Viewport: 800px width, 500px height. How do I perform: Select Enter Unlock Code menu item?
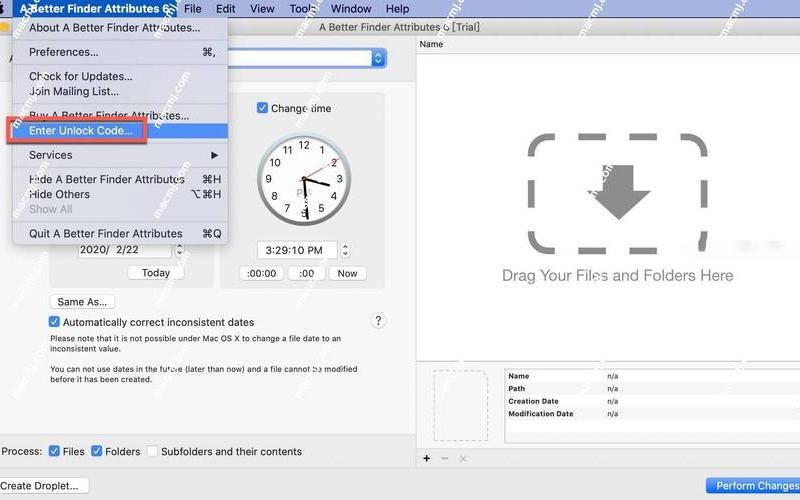point(80,131)
